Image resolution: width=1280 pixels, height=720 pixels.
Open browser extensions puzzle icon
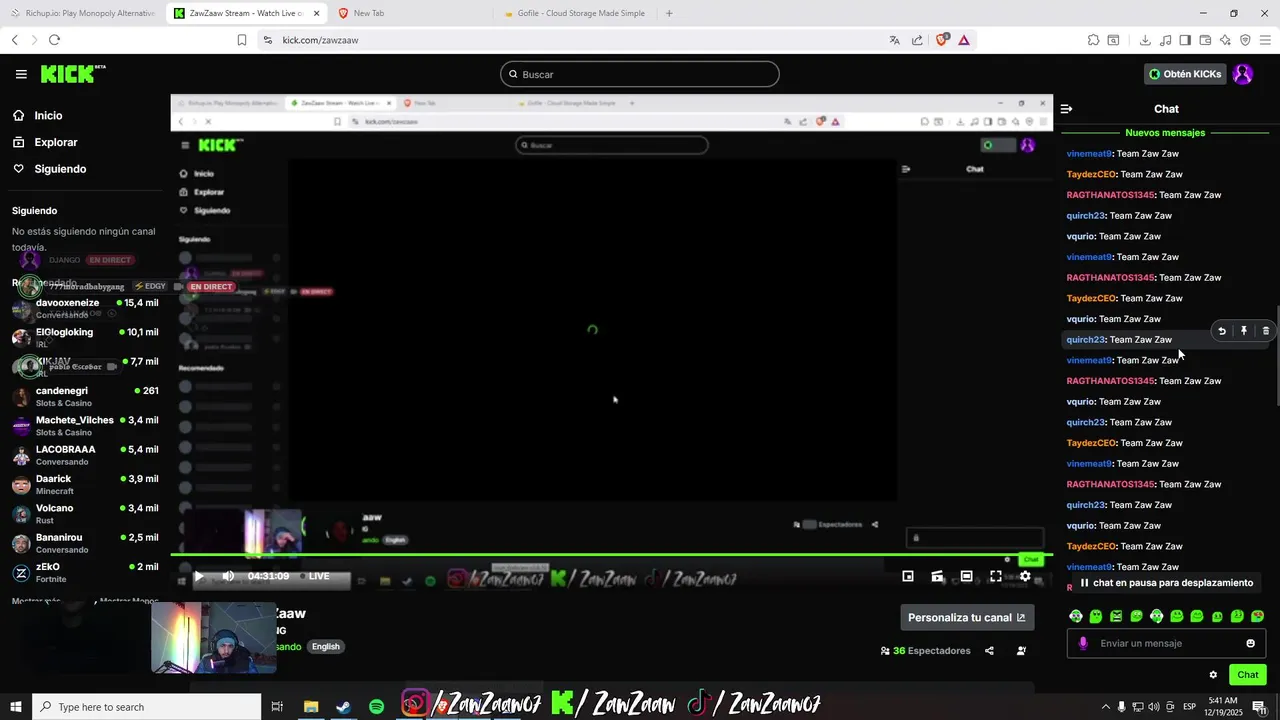click(x=1093, y=40)
